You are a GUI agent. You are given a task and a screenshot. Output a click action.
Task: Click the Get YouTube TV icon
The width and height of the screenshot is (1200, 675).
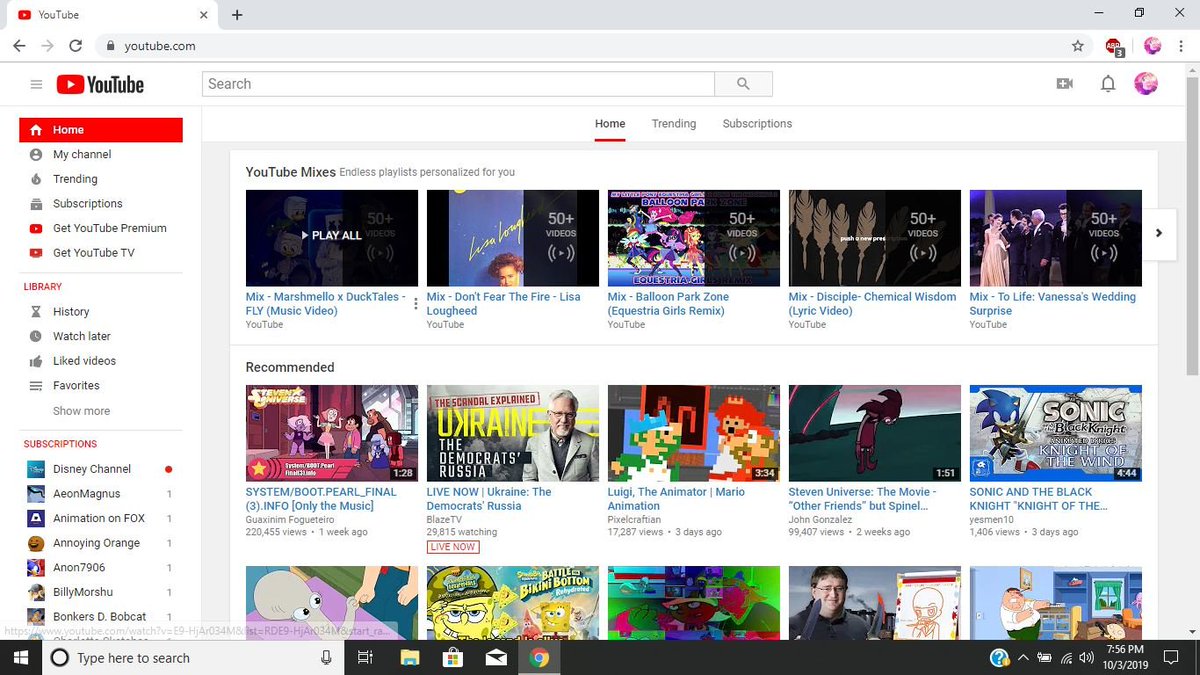click(x=36, y=253)
